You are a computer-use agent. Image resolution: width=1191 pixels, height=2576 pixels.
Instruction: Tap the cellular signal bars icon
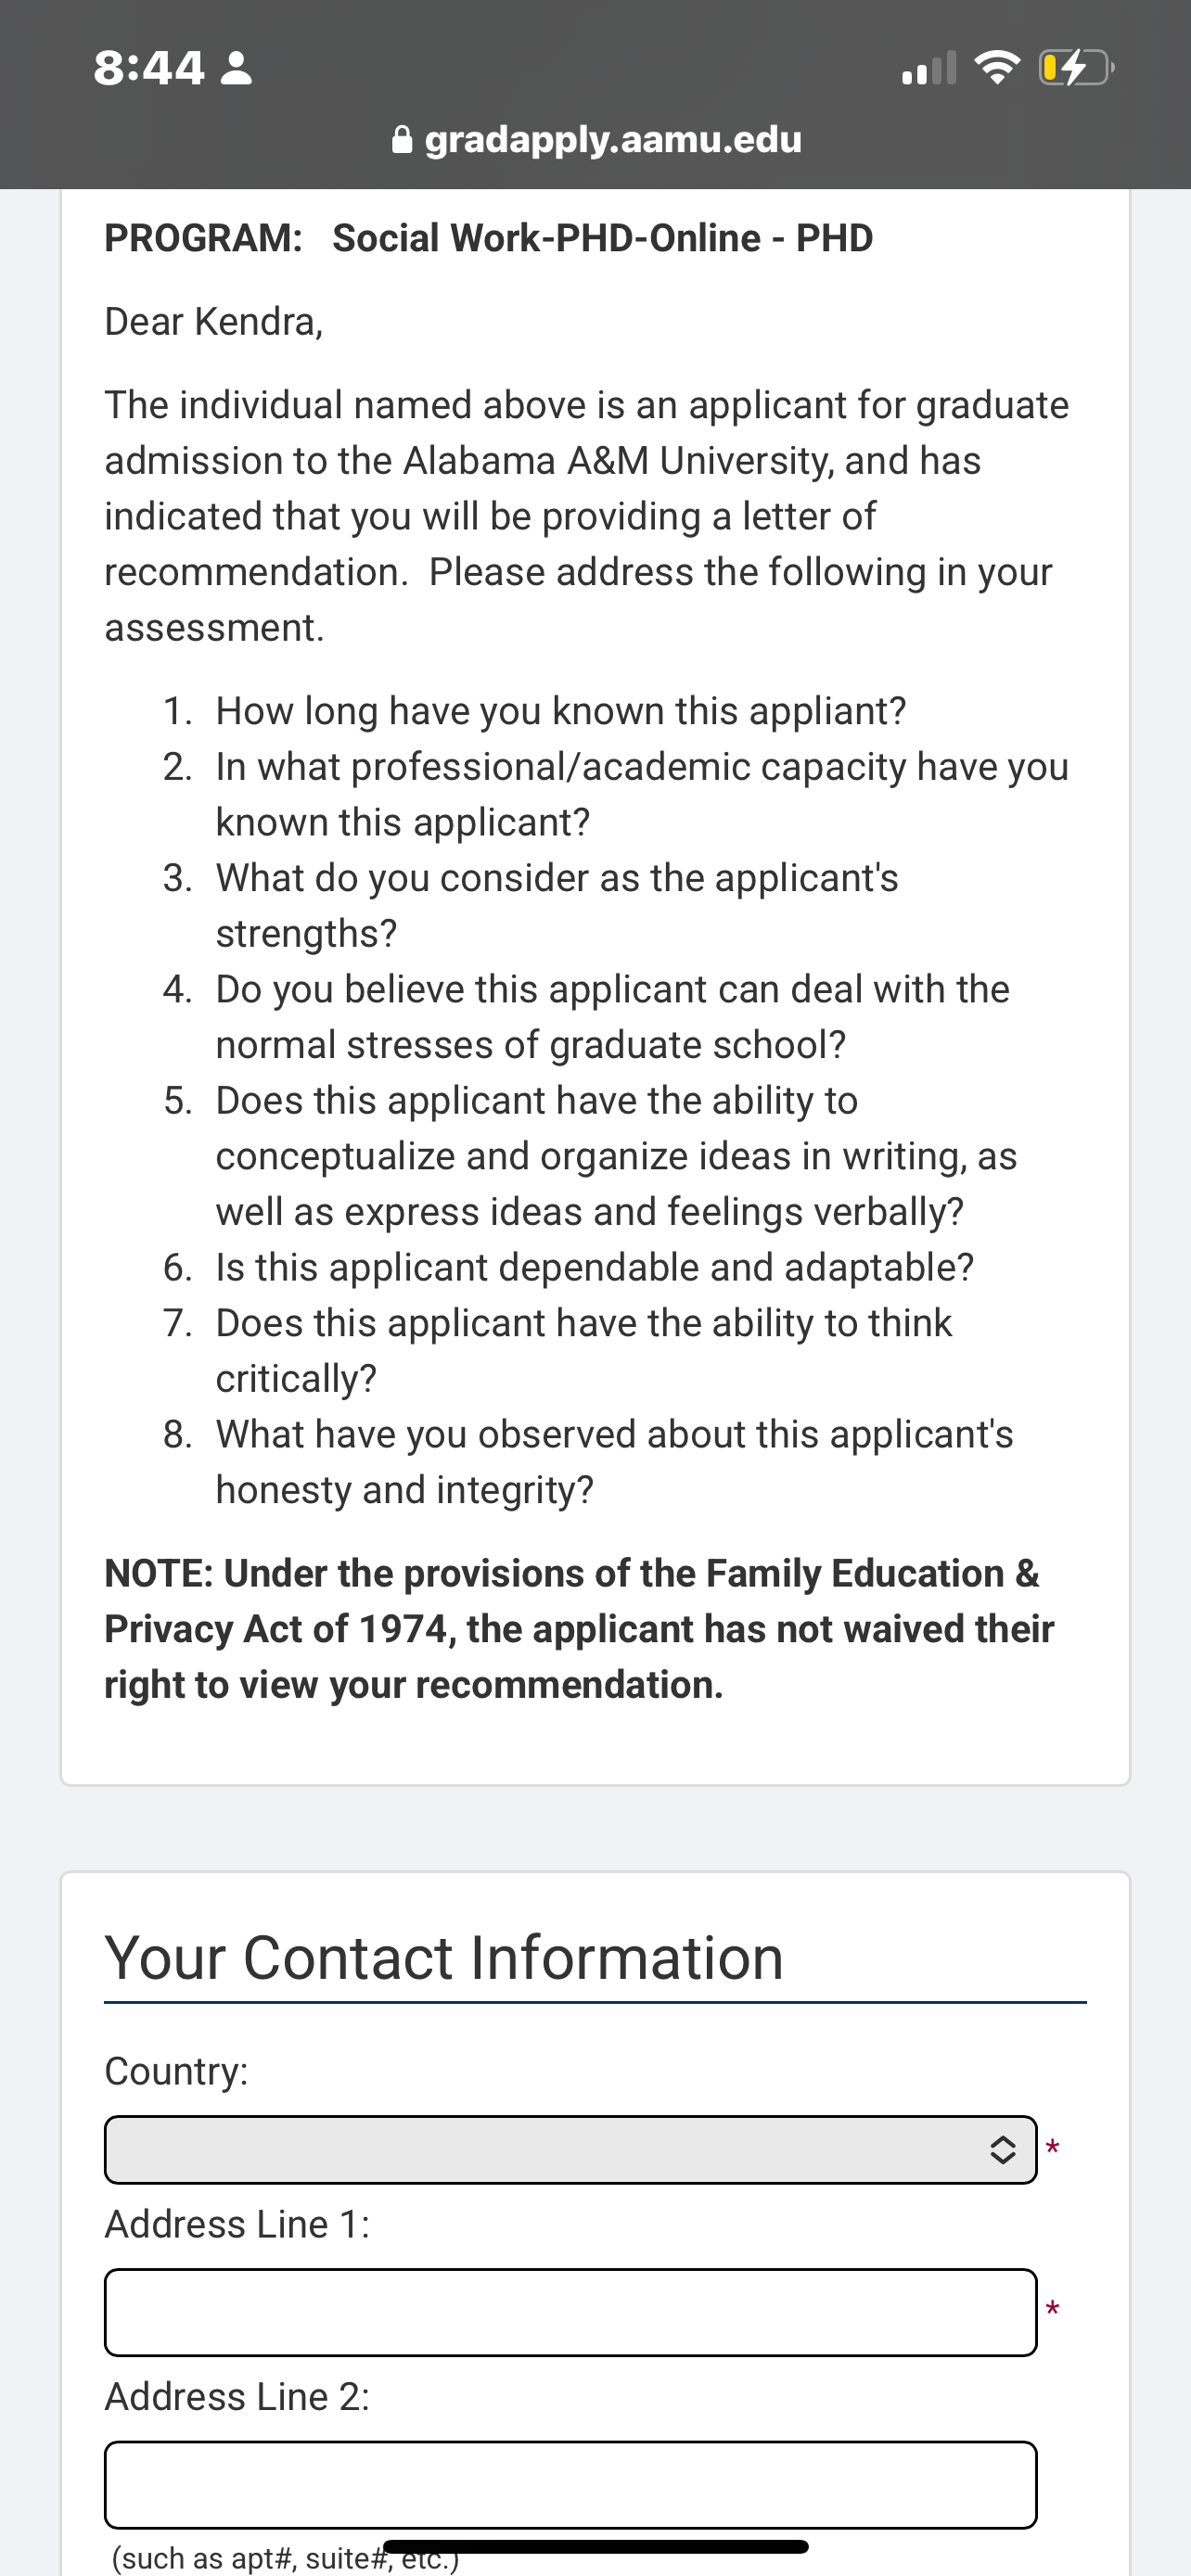click(x=929, y=68)
